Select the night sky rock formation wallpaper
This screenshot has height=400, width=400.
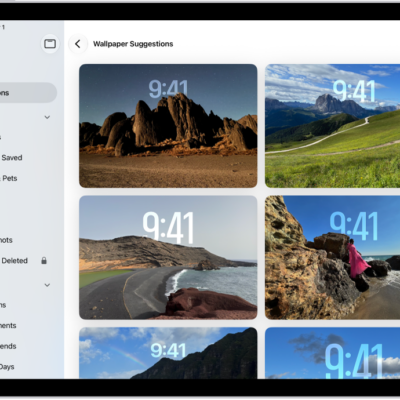click(168, 126)
